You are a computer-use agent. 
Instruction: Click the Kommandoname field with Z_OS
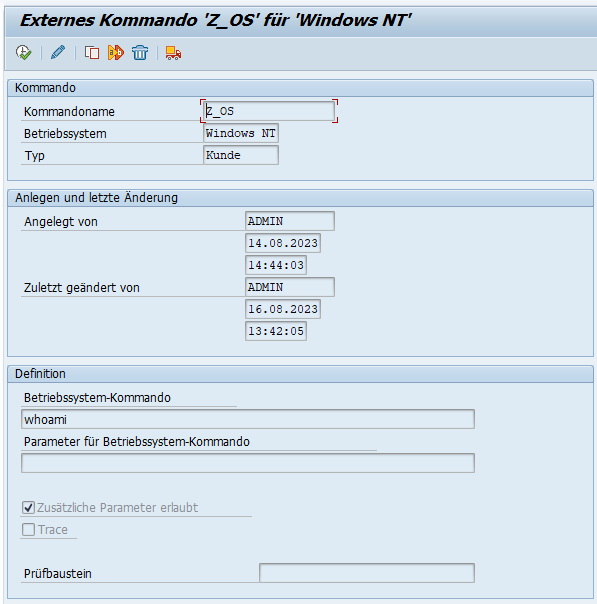[269, 111]
